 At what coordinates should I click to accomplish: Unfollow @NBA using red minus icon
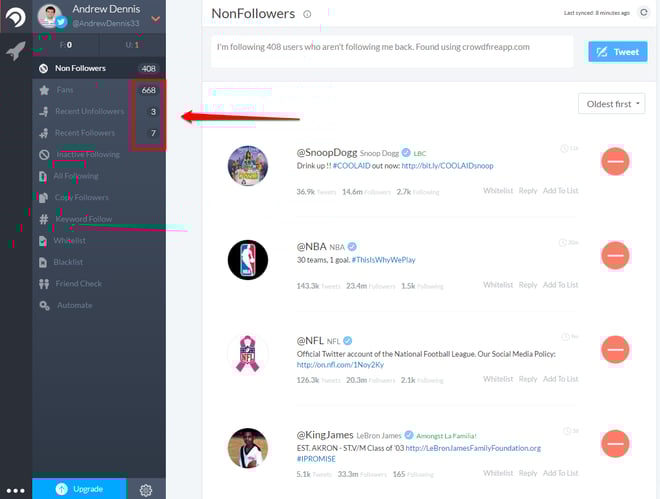615,255
